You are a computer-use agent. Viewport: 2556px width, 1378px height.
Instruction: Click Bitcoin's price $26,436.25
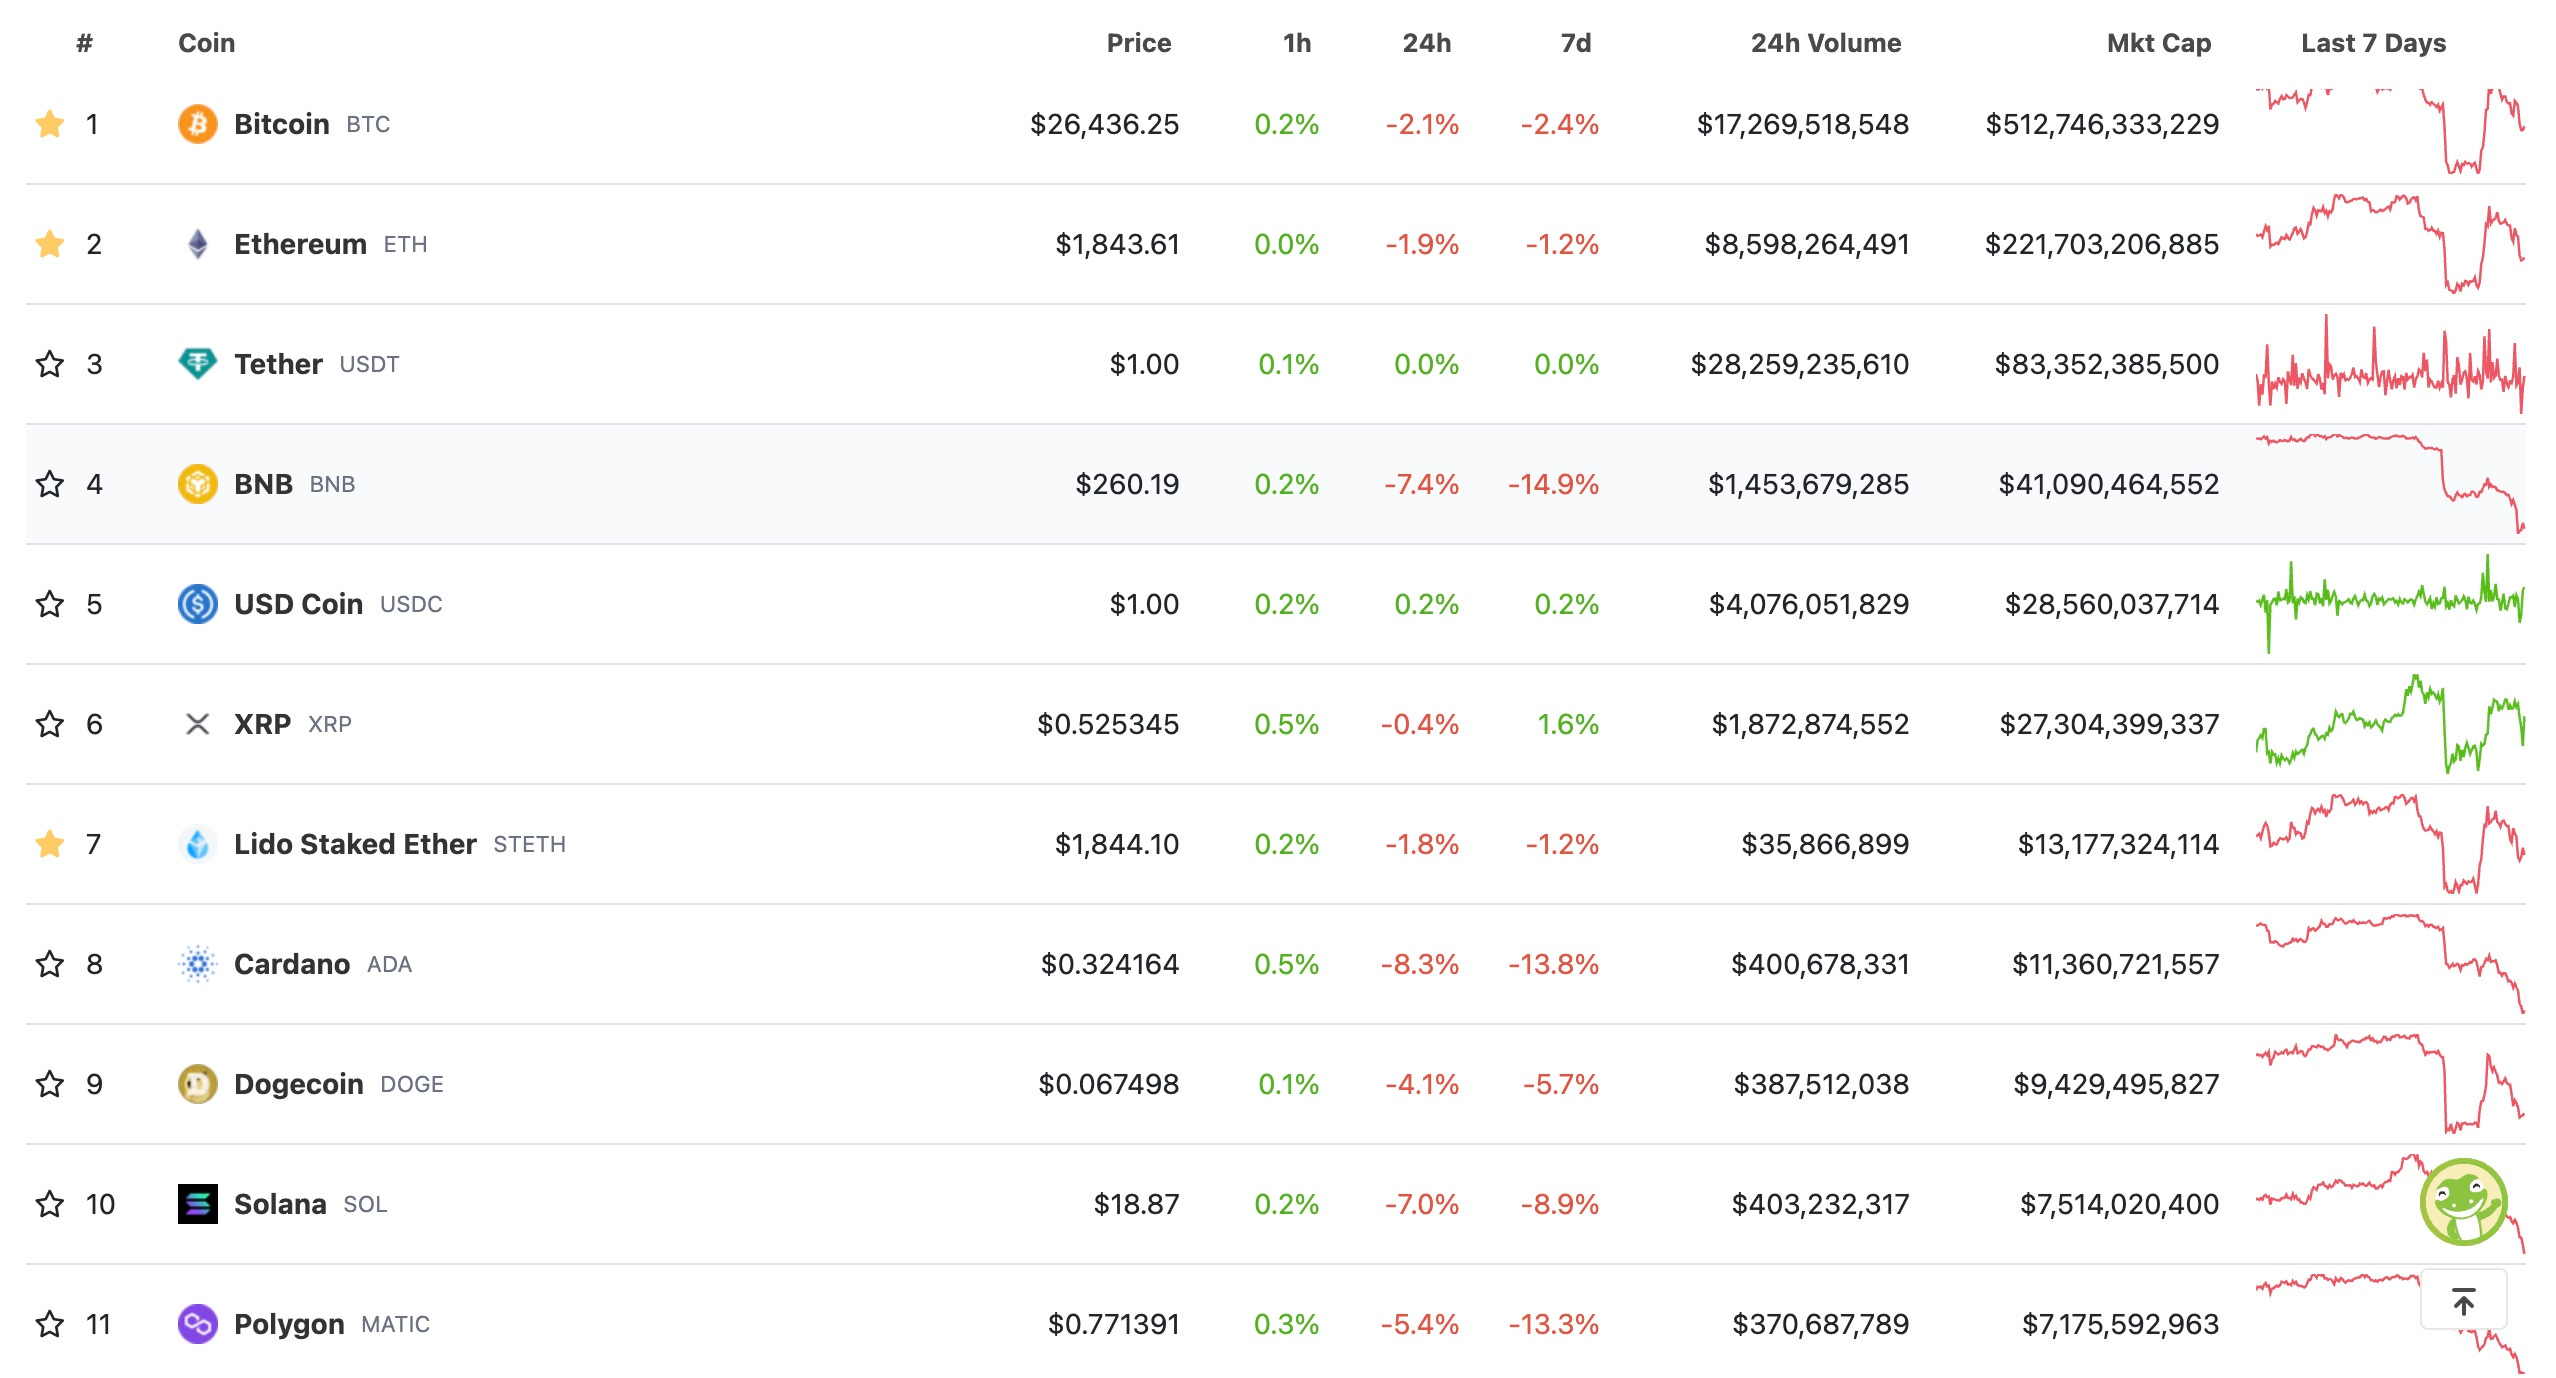click(x=1105, y=124)
